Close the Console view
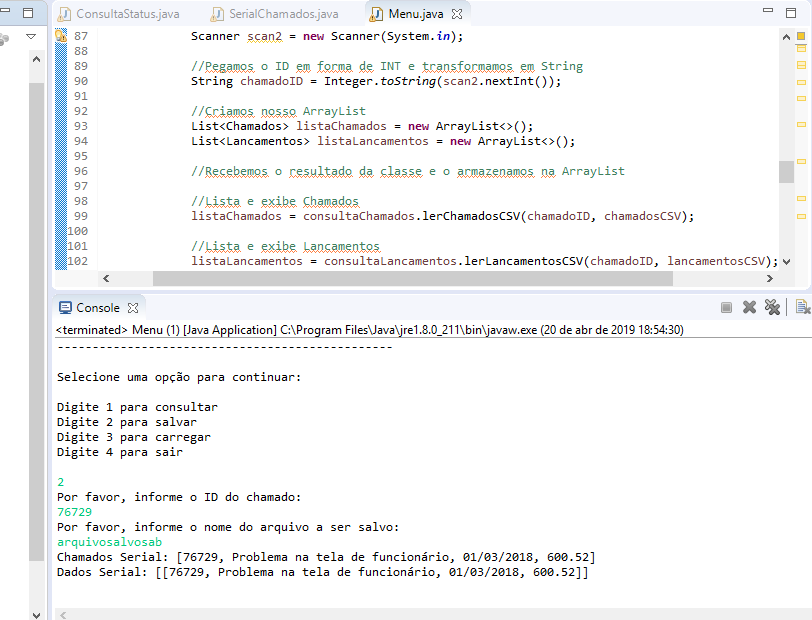Viewport: 812px width, 620px height. click(133, 308)
